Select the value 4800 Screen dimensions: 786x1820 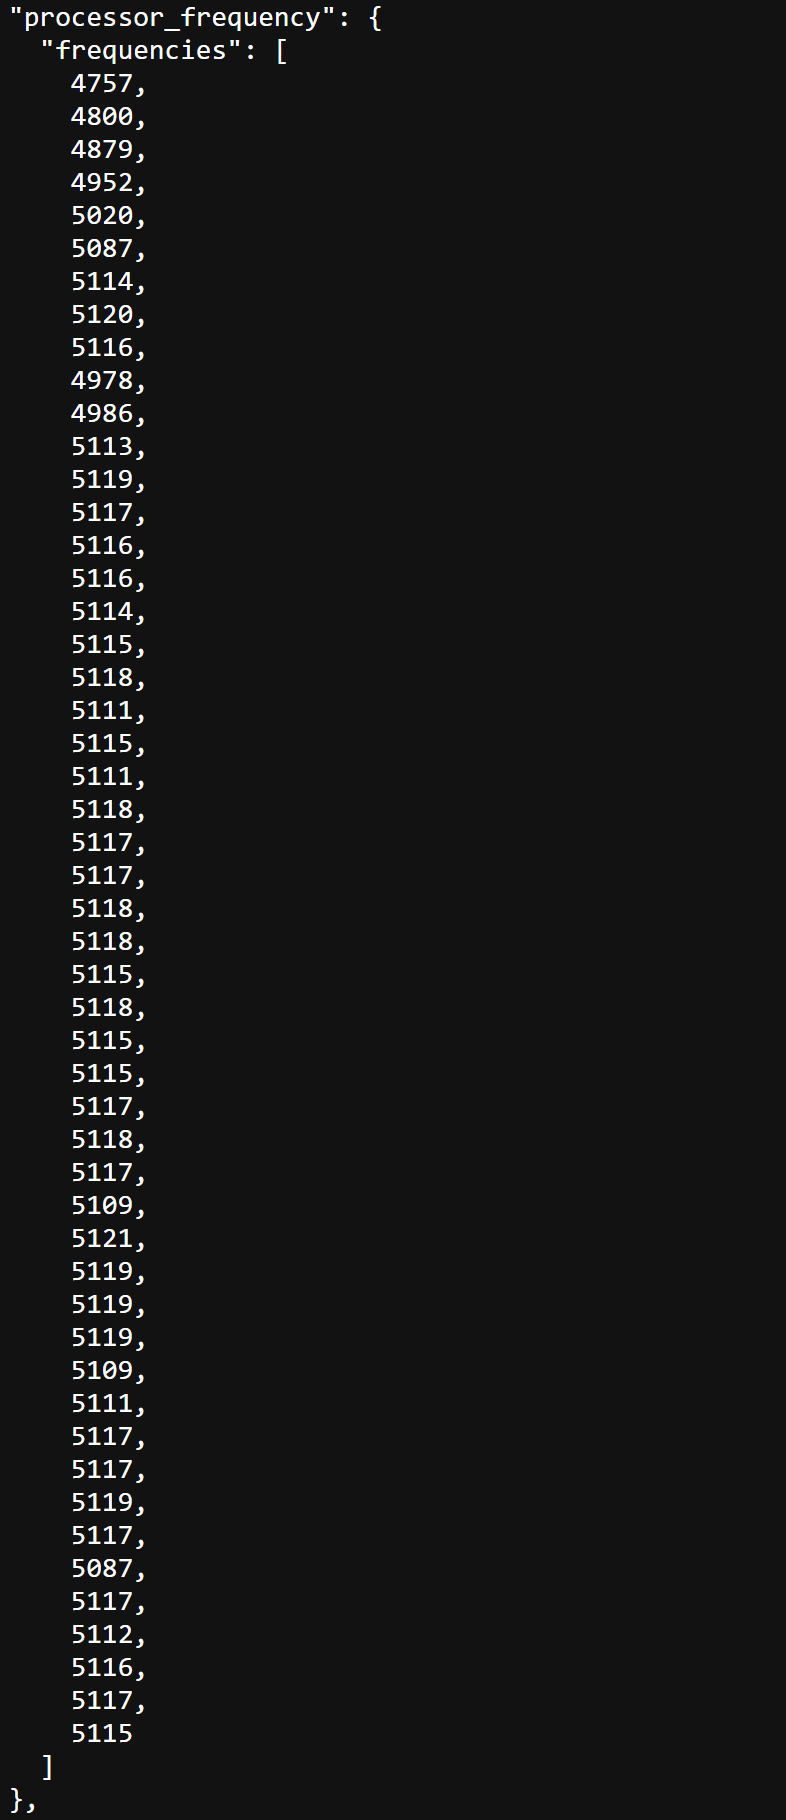102,117
